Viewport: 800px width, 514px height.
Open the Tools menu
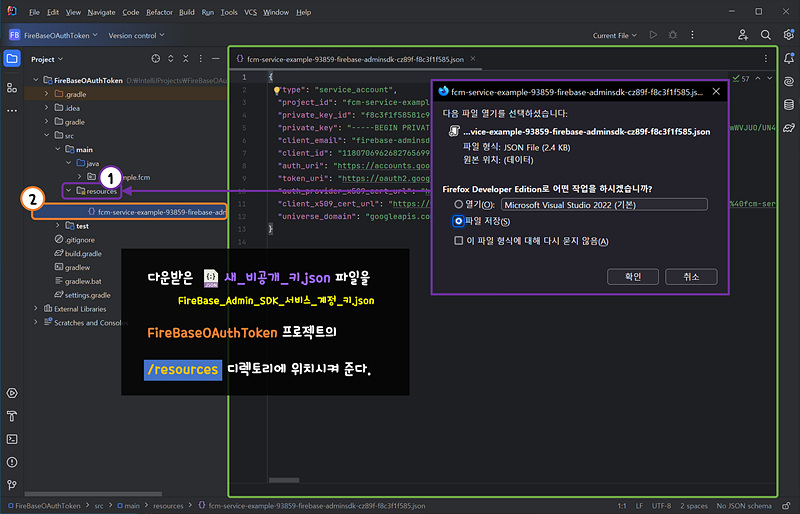coord(229,12)
